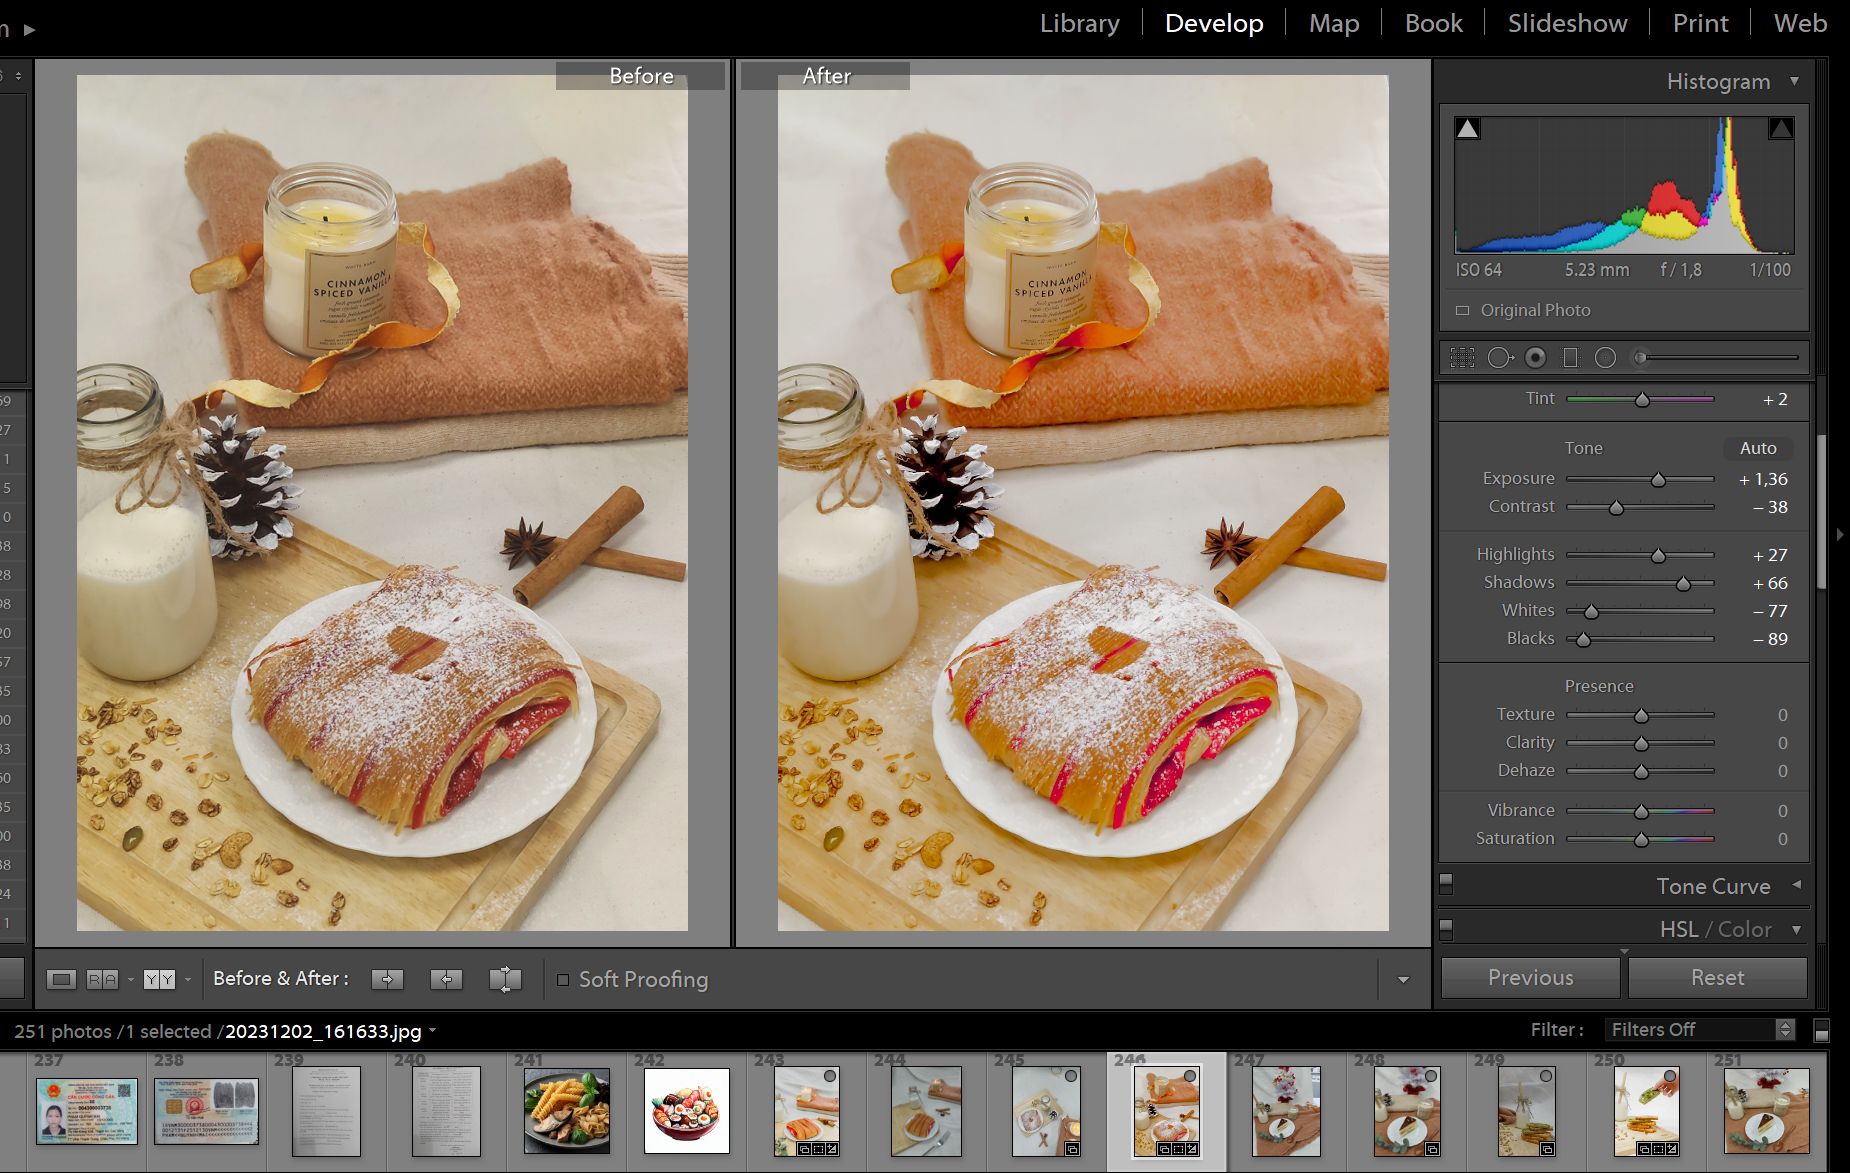Toggle Reference view RA icon

(x=102, y=979)
